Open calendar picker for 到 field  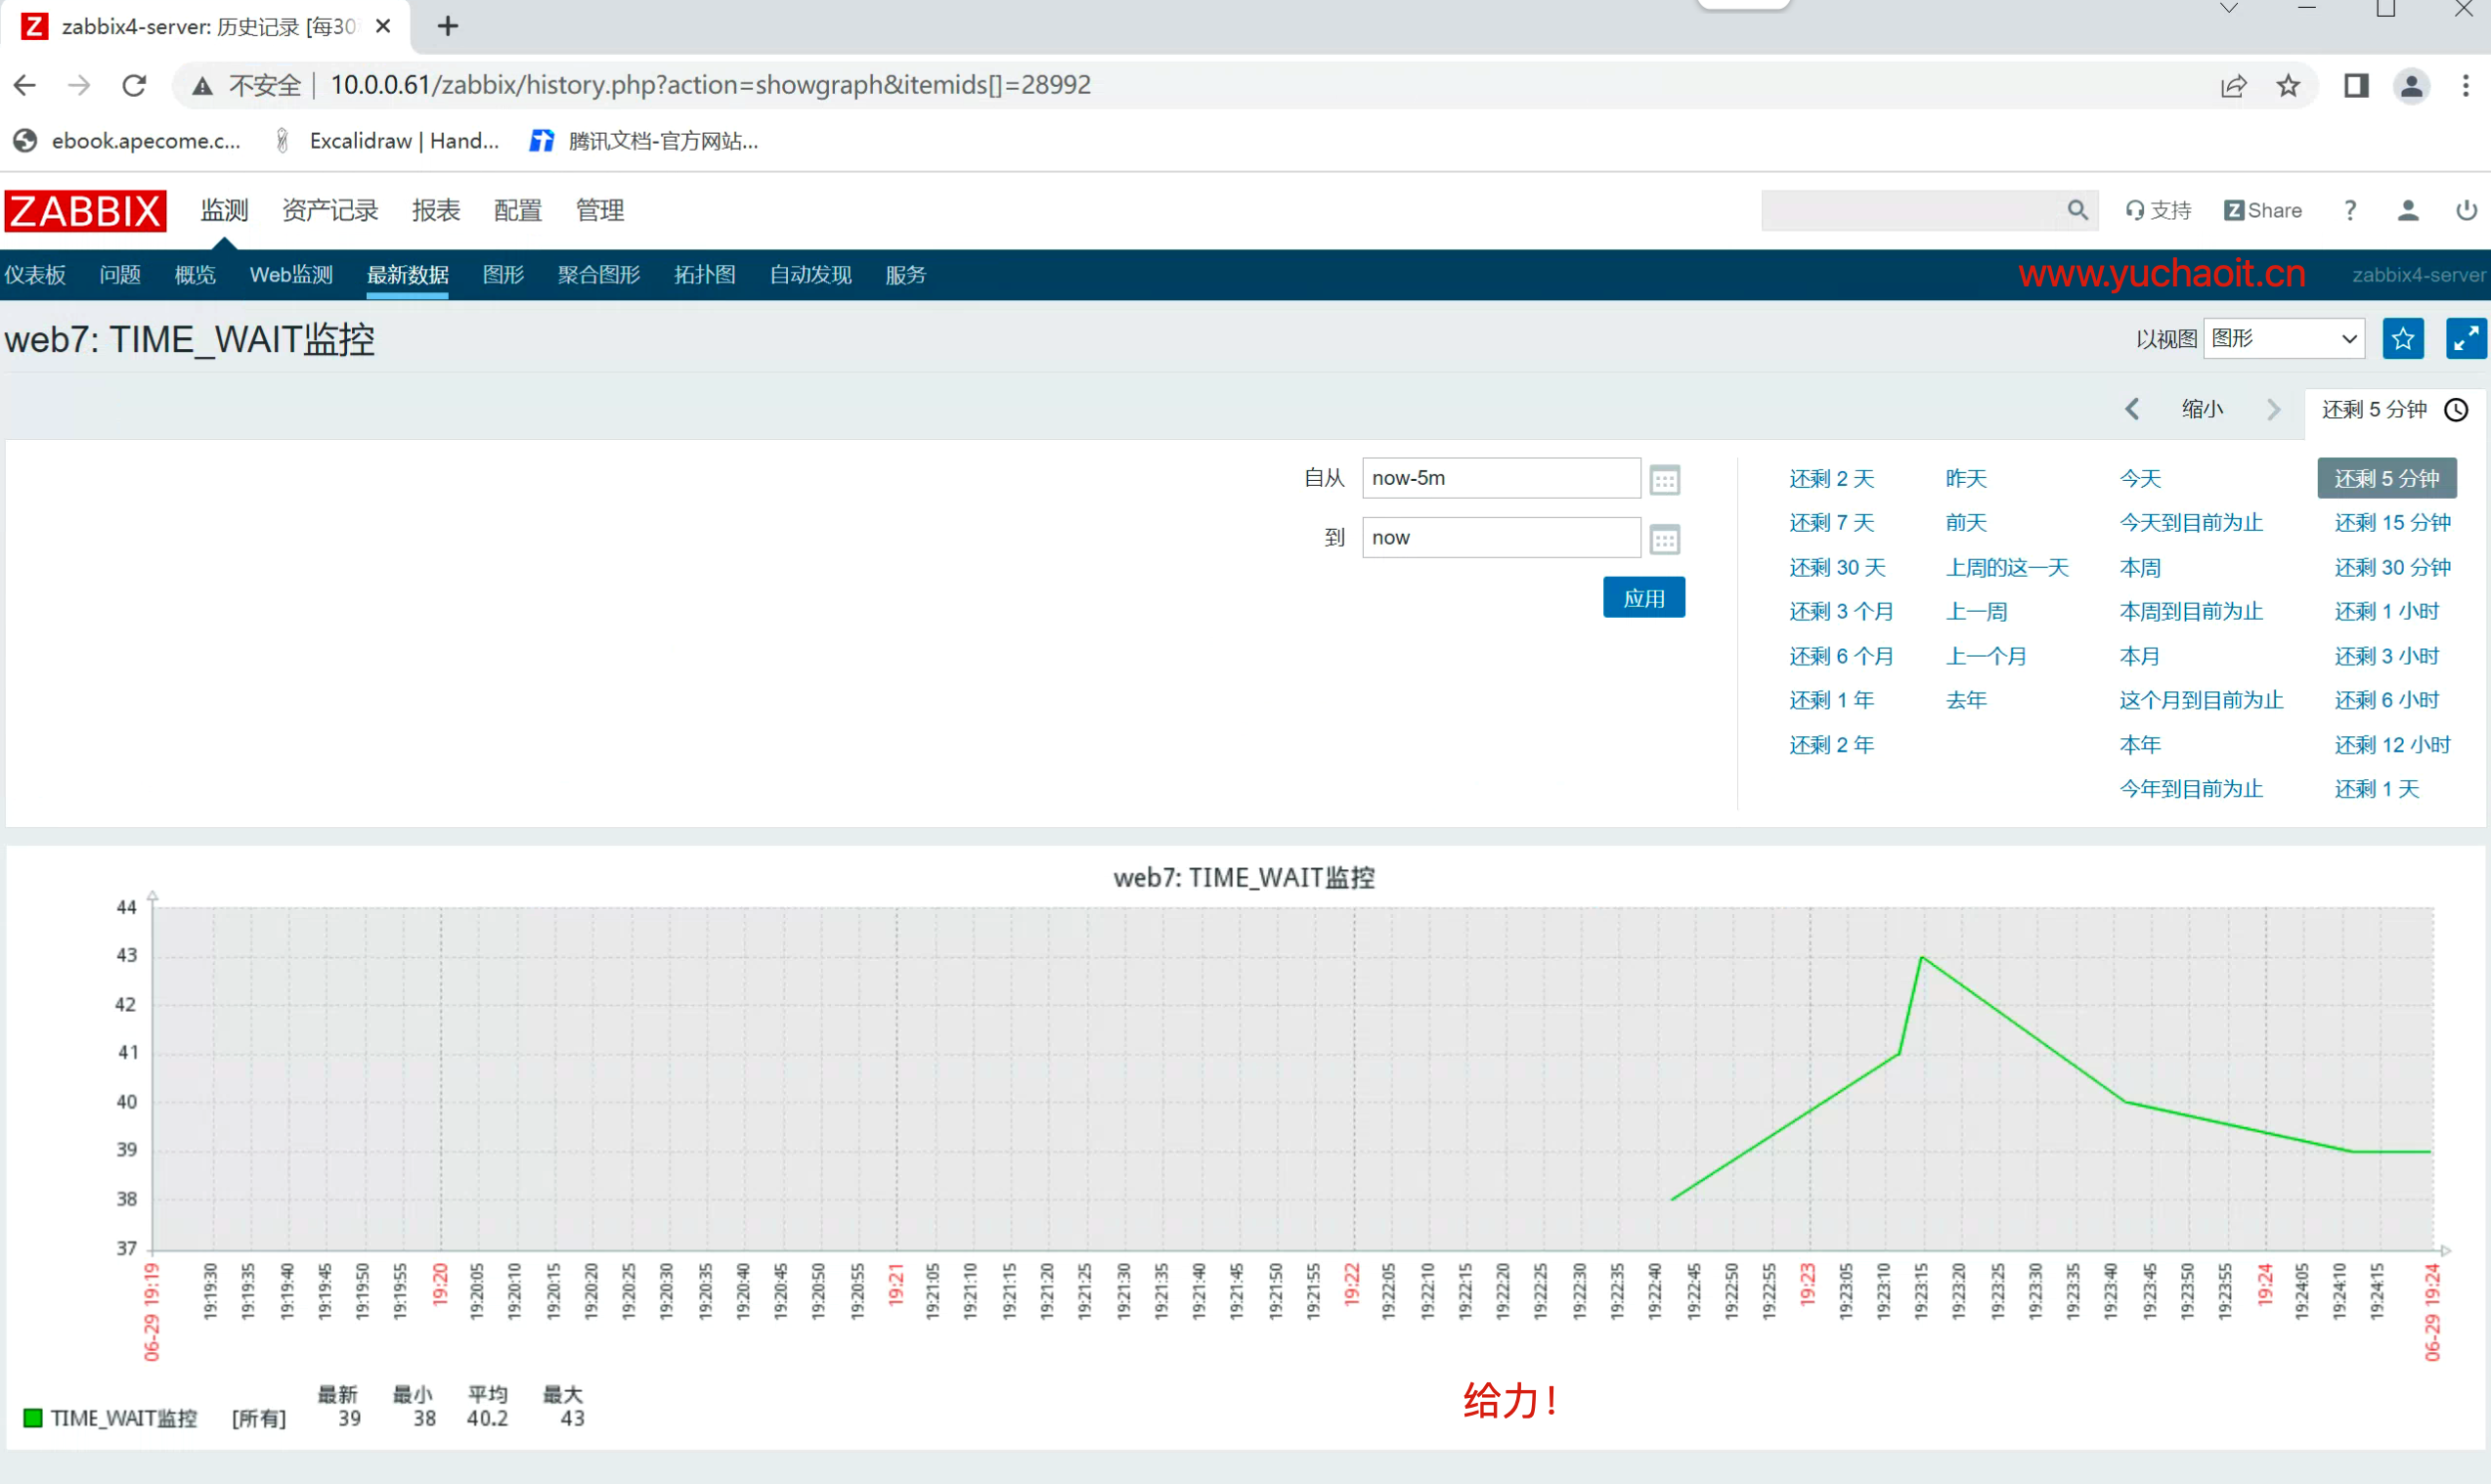tap(1664, 539)
